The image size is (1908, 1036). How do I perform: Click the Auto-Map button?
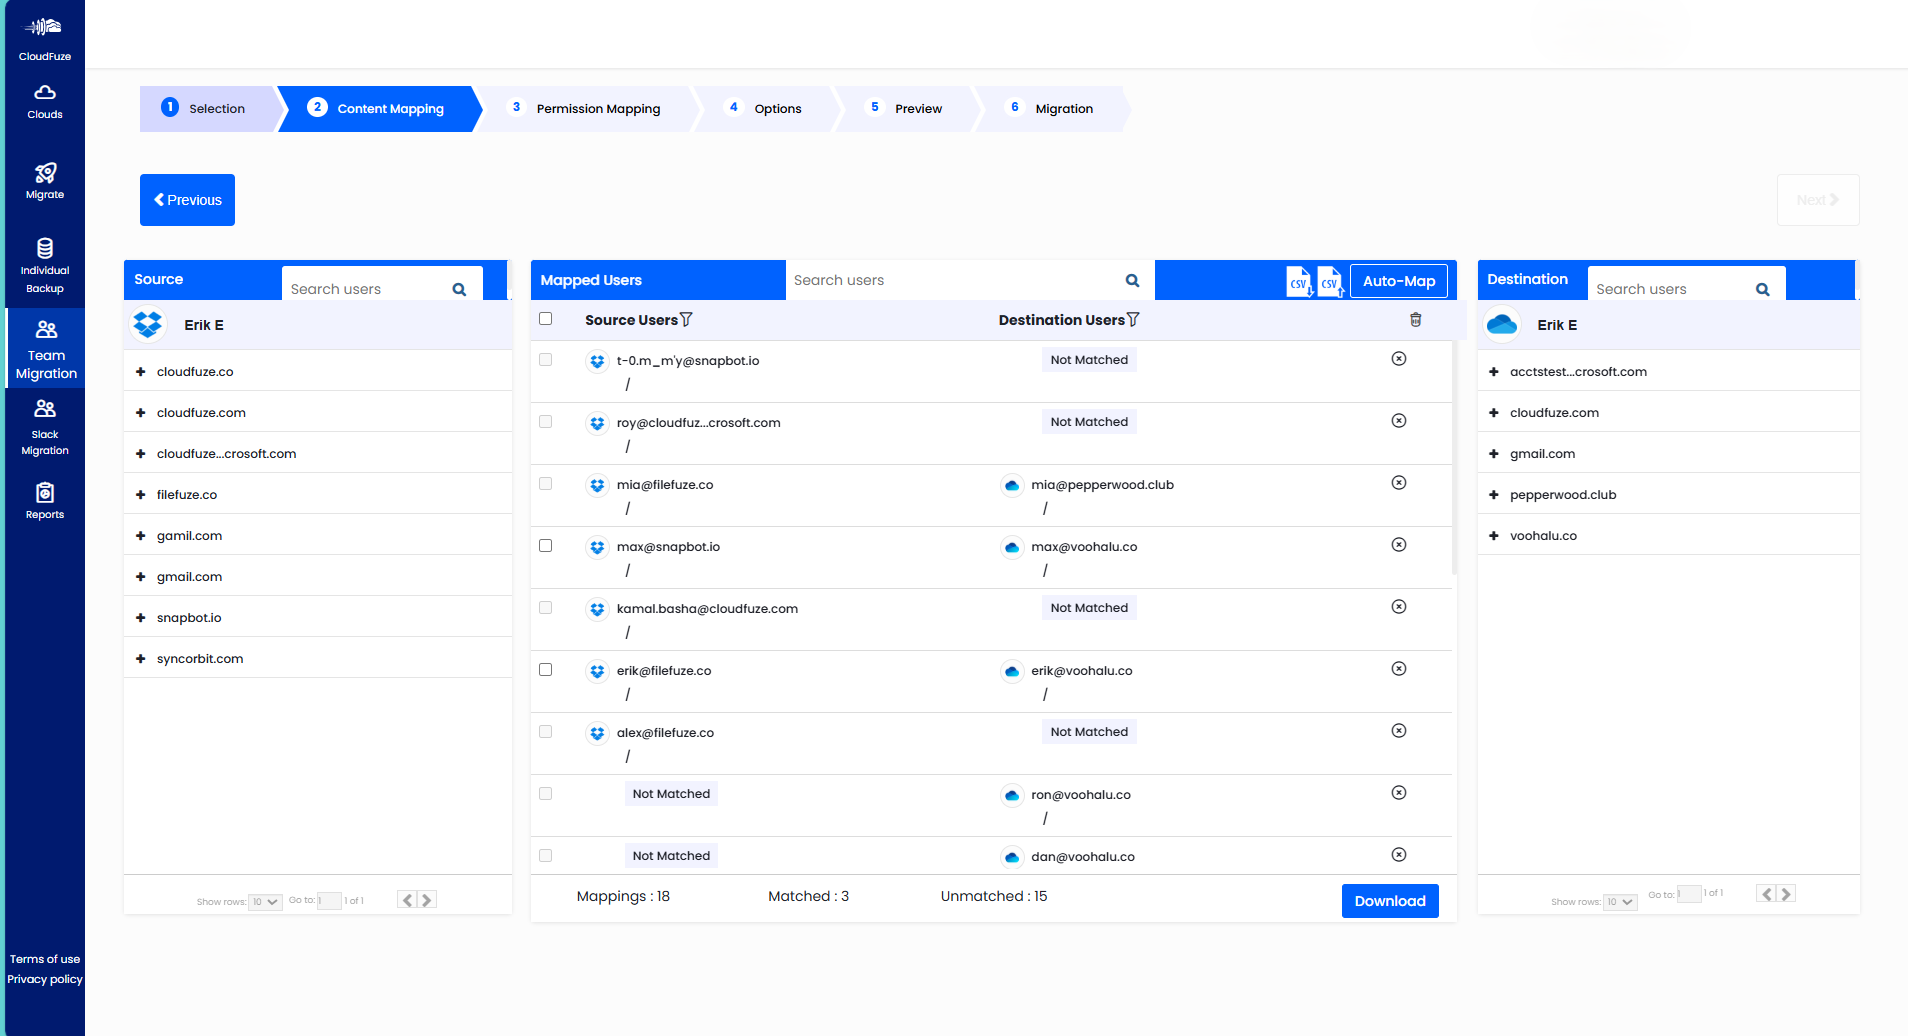1399,281
